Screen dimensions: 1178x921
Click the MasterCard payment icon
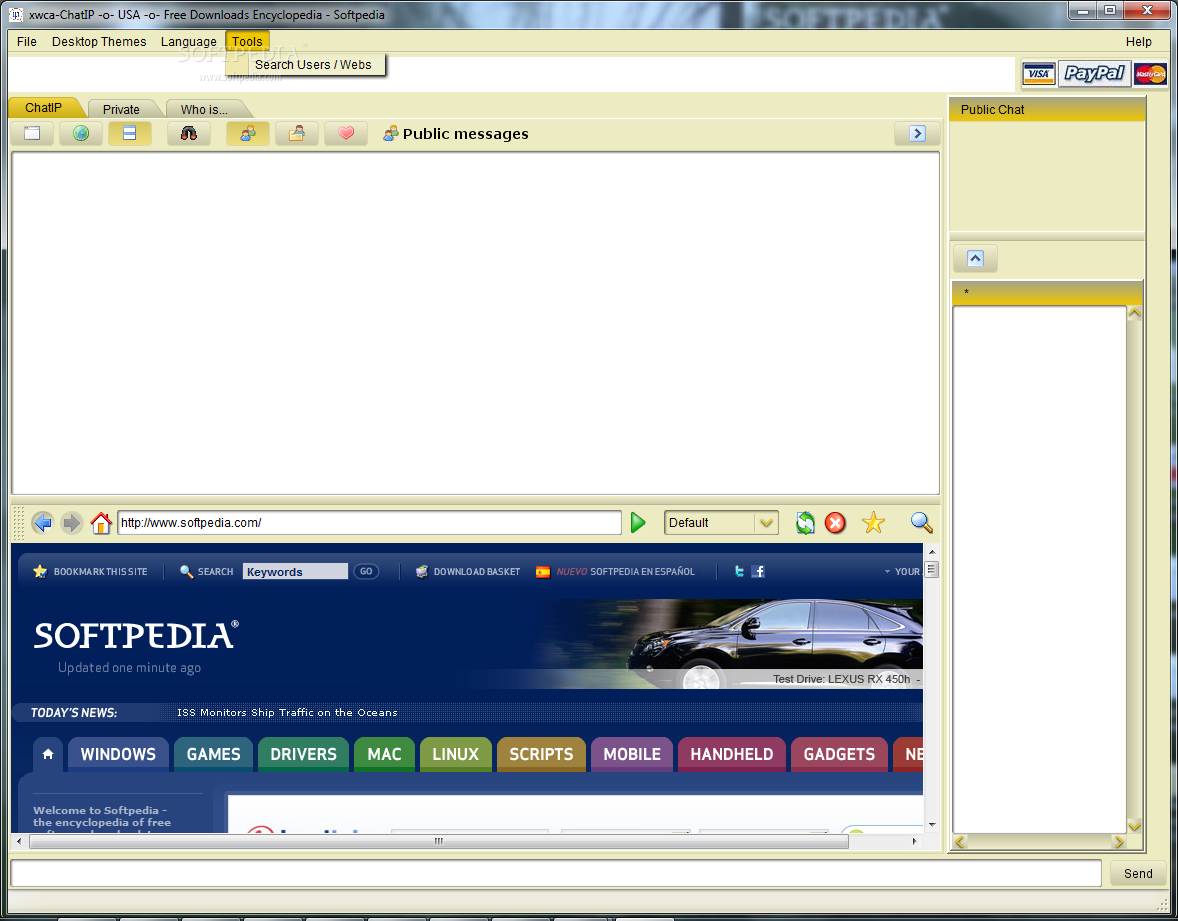tap(1150, 74)
